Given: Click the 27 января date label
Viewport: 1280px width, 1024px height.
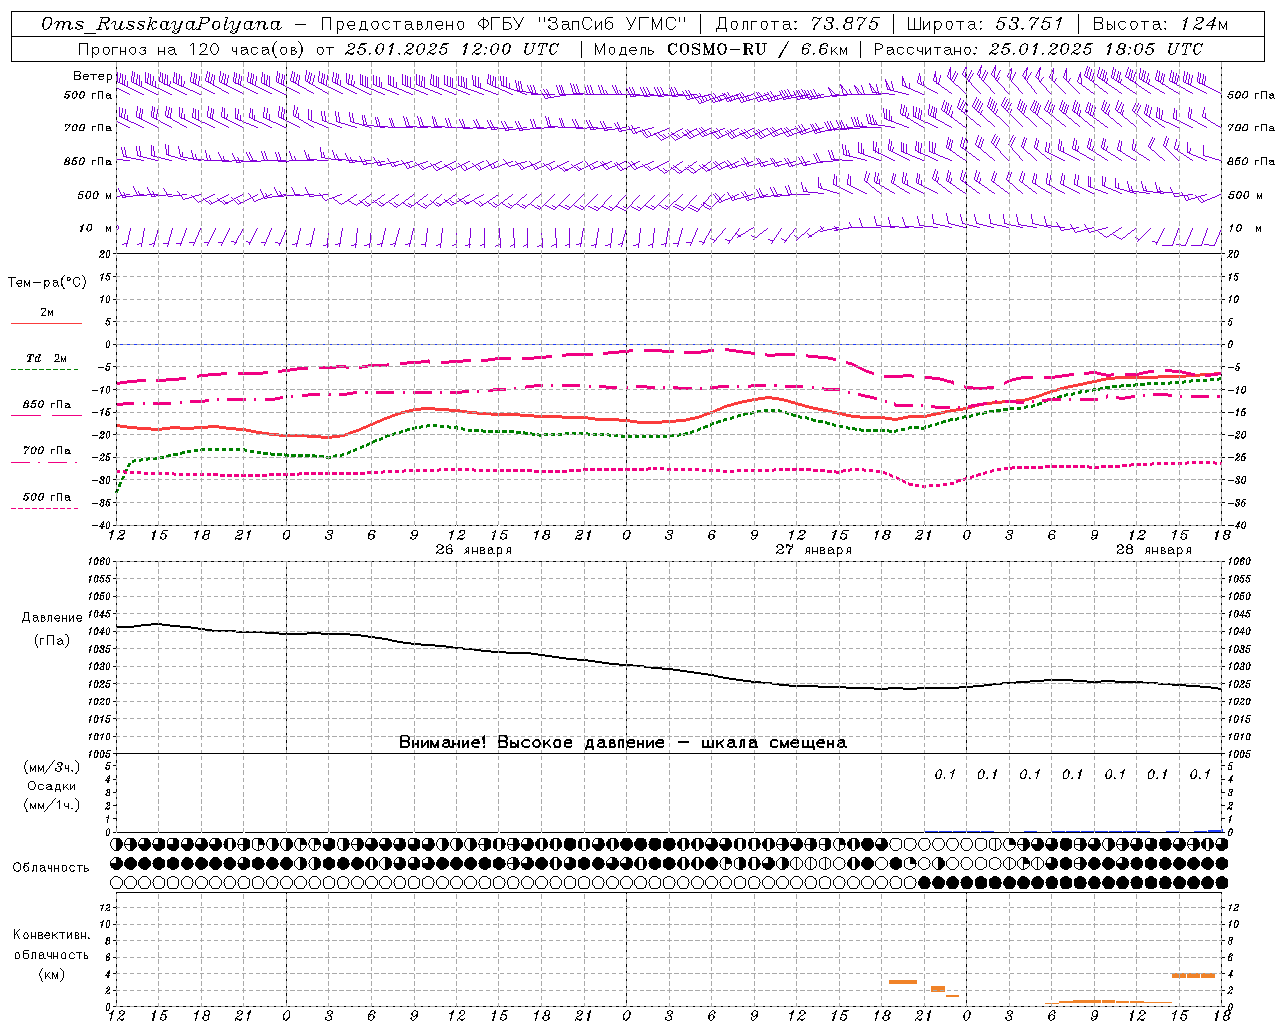Looking at the screenshot, I should (814, 550).
